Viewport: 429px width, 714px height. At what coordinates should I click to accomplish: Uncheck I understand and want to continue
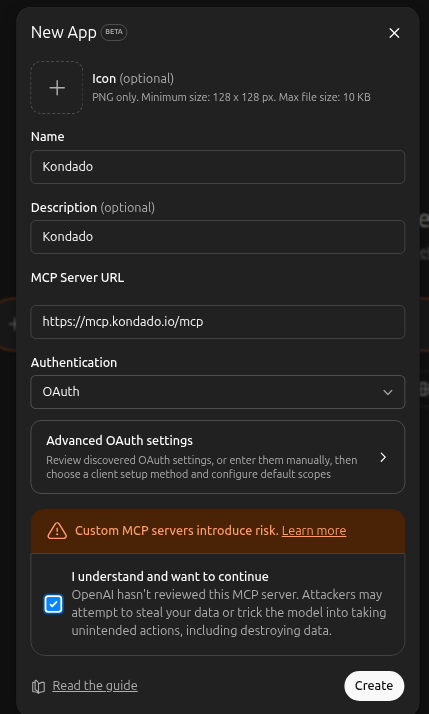pyautogui.click(x=53, y=604)
